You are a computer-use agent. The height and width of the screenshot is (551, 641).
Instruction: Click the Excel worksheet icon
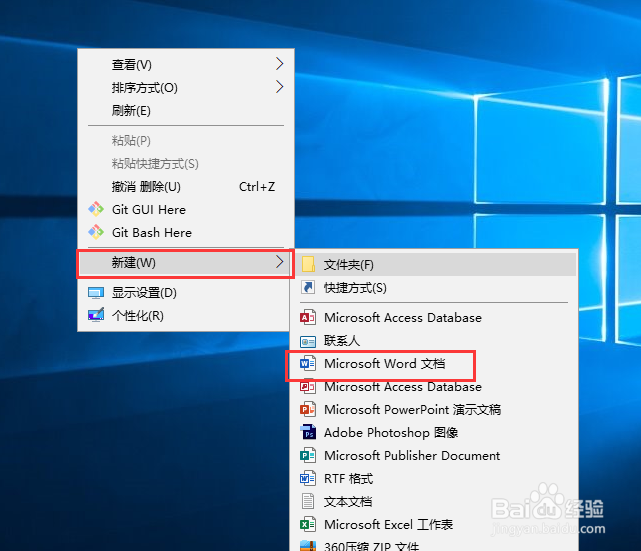[x=308, y=524]
